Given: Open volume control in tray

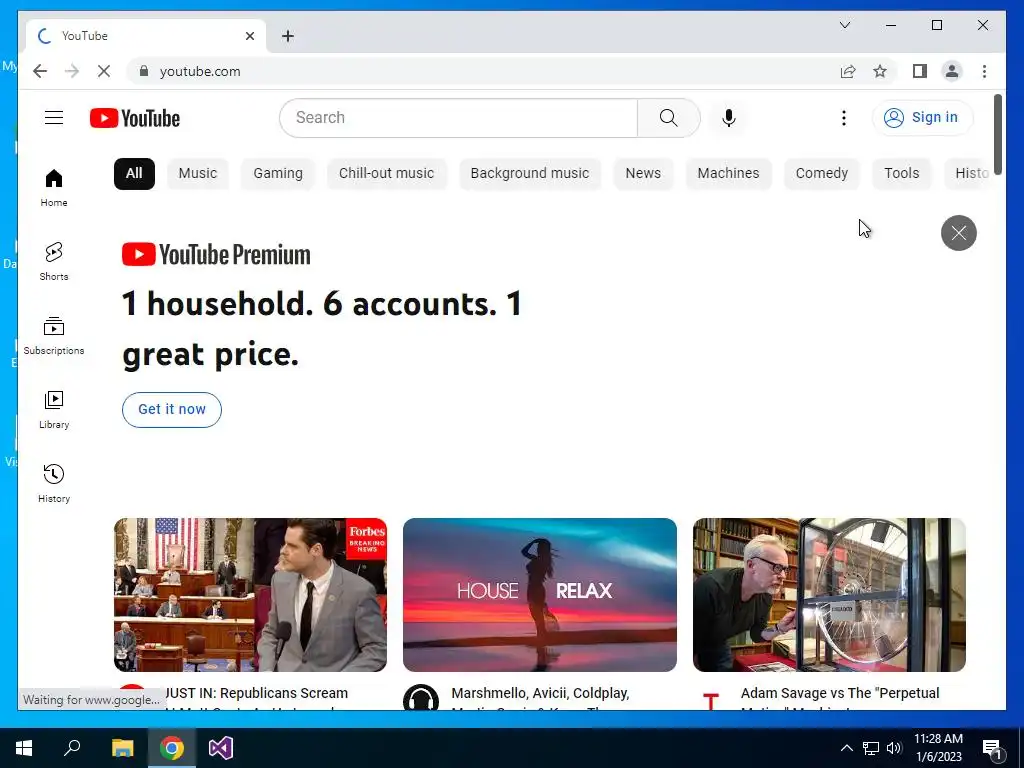Looking at the screenshot, I should [x=895, y=748].
